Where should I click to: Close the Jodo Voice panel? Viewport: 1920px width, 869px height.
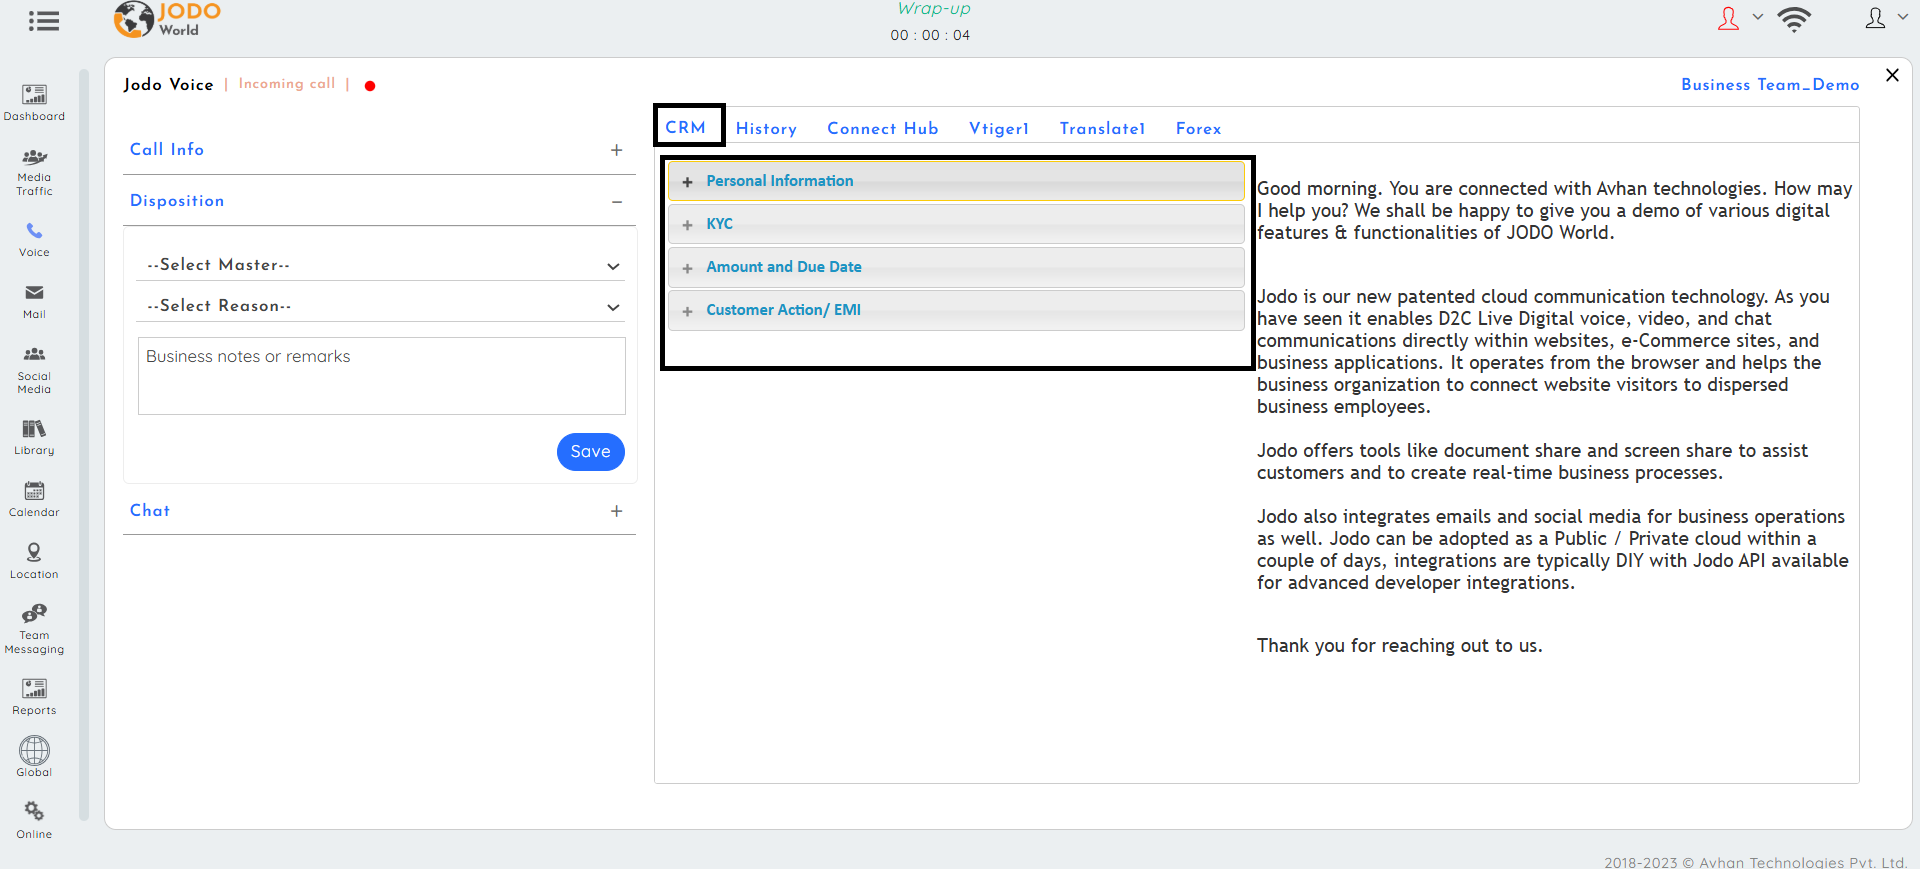[1892, 75]
